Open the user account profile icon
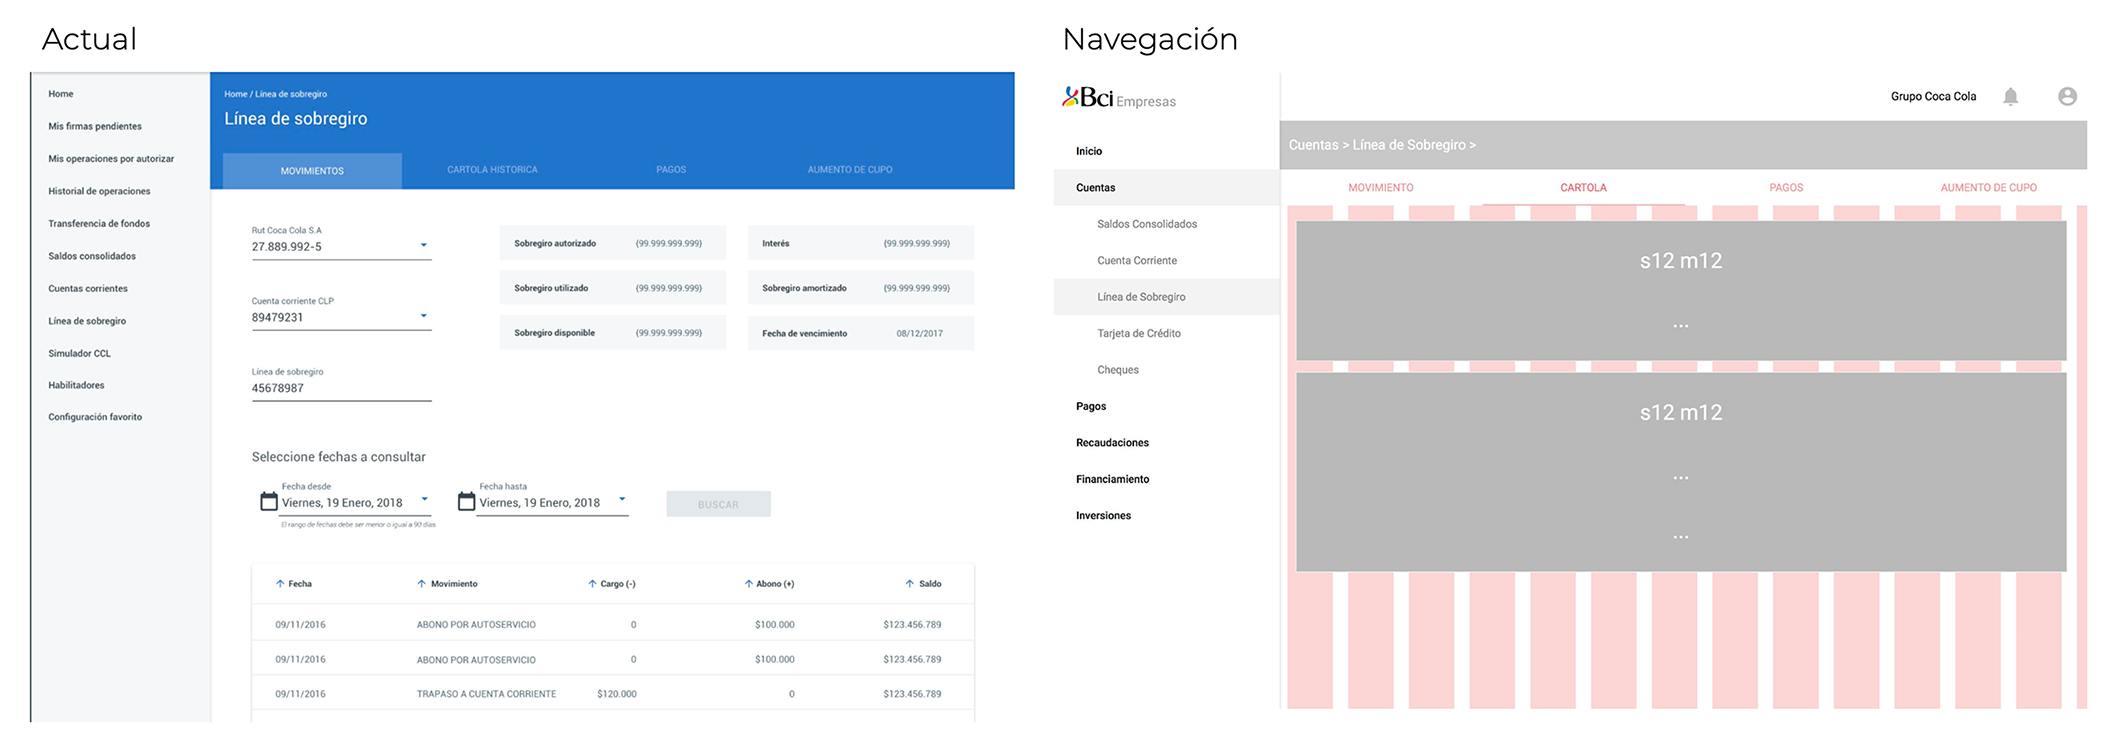The image size is (2102, 731). point(2067,97)
